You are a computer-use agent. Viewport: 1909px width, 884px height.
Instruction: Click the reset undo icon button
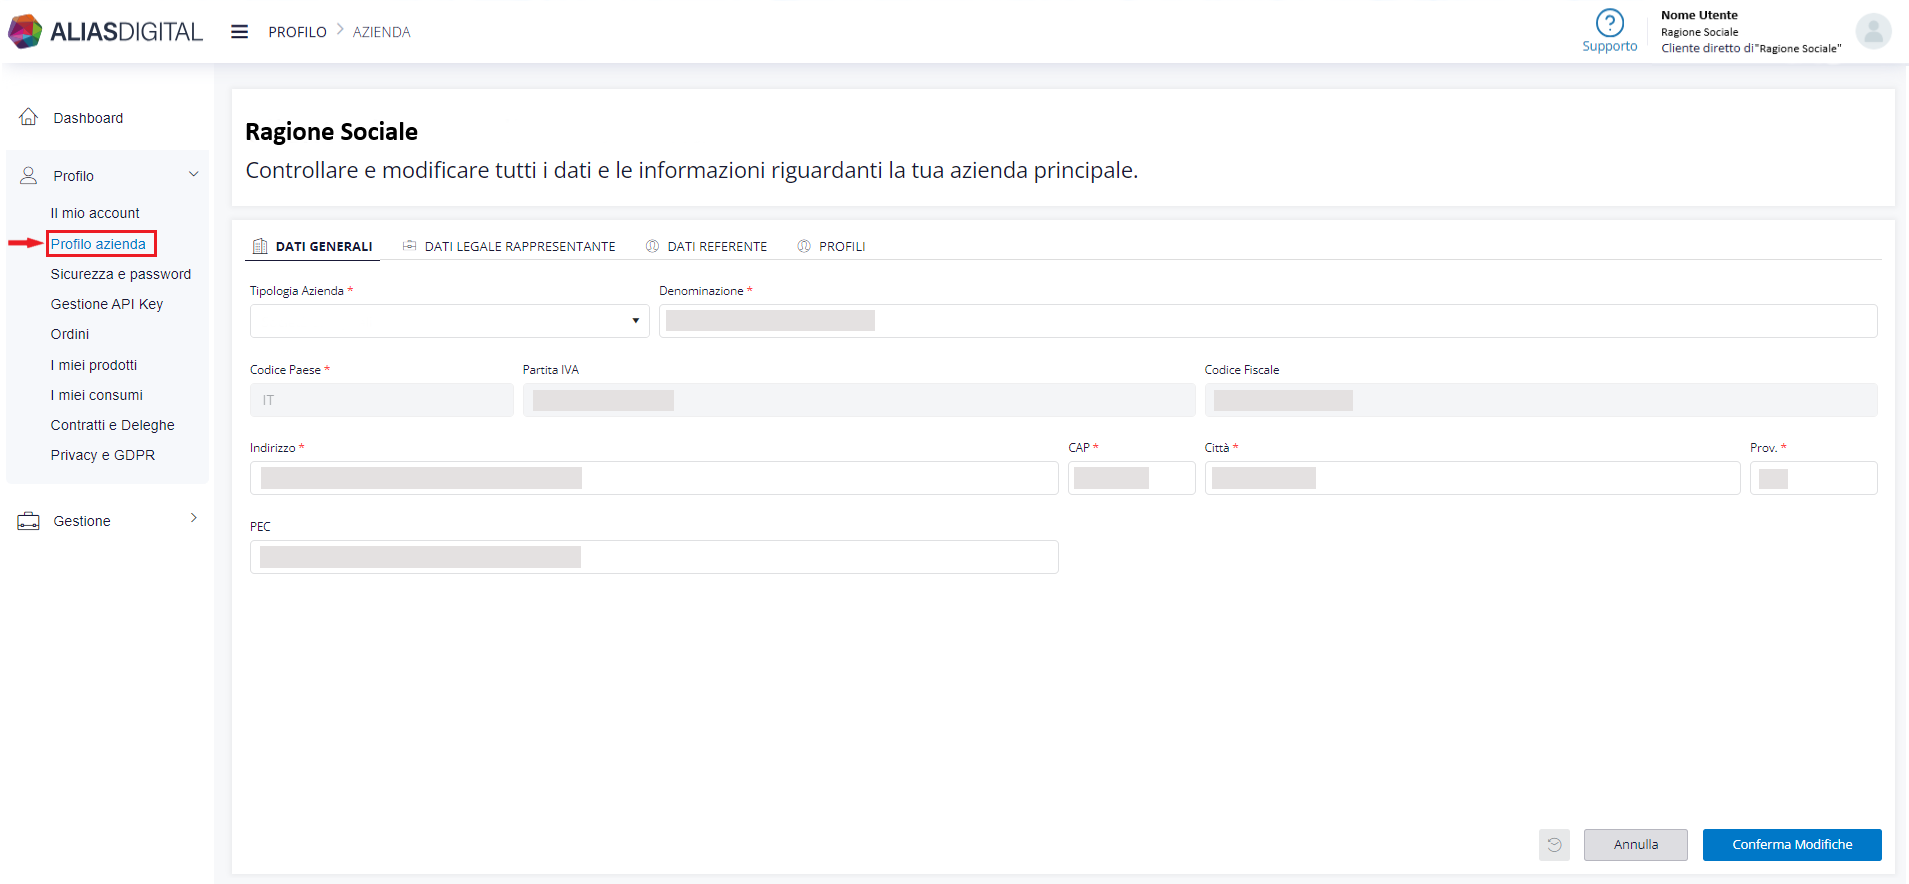pyautogui.click(x=1554, y=845)
